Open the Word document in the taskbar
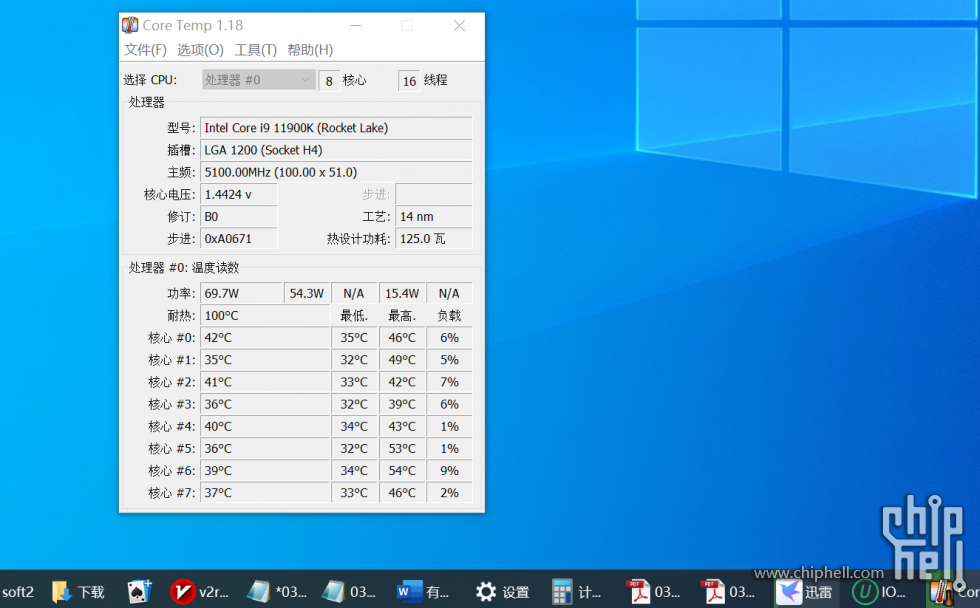 point(422,591)
